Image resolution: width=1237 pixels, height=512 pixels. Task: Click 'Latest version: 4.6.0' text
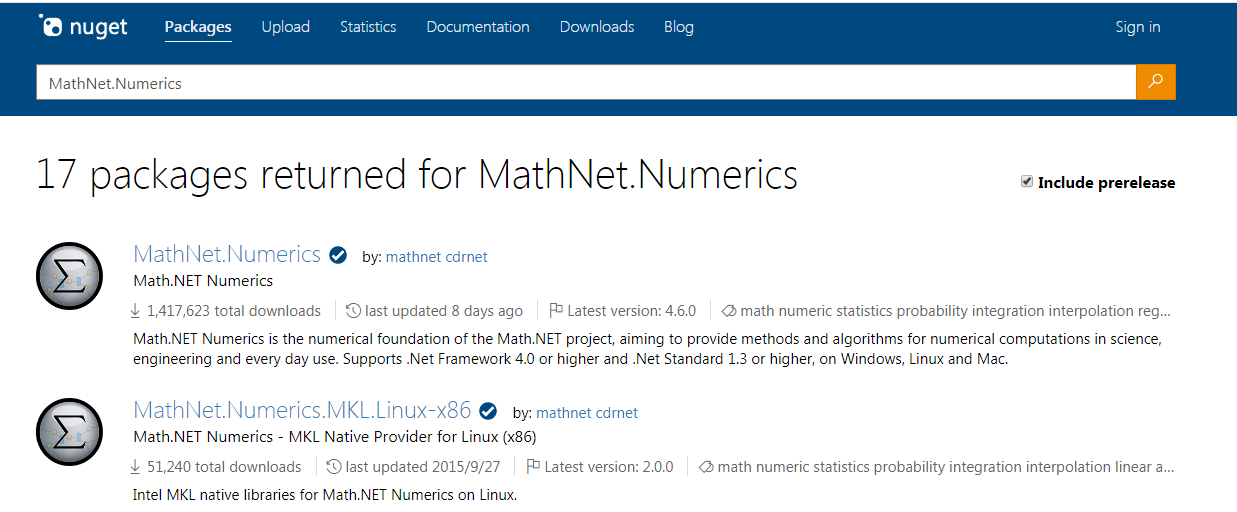(x=632, y=311)
